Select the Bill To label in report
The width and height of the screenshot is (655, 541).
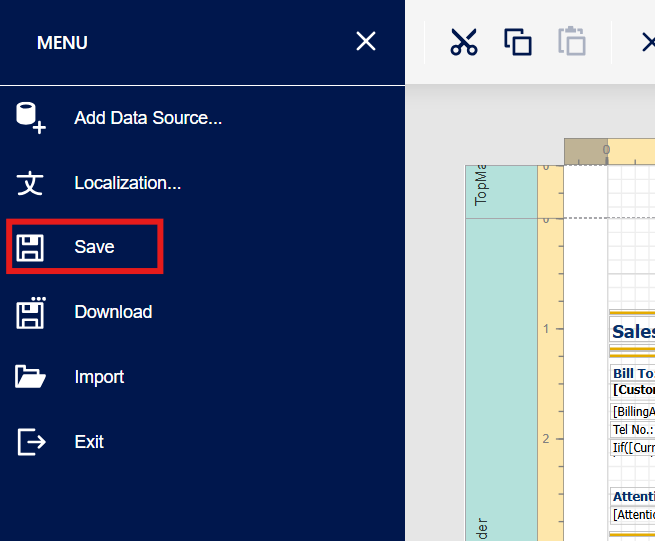click(x=632, y=373)
